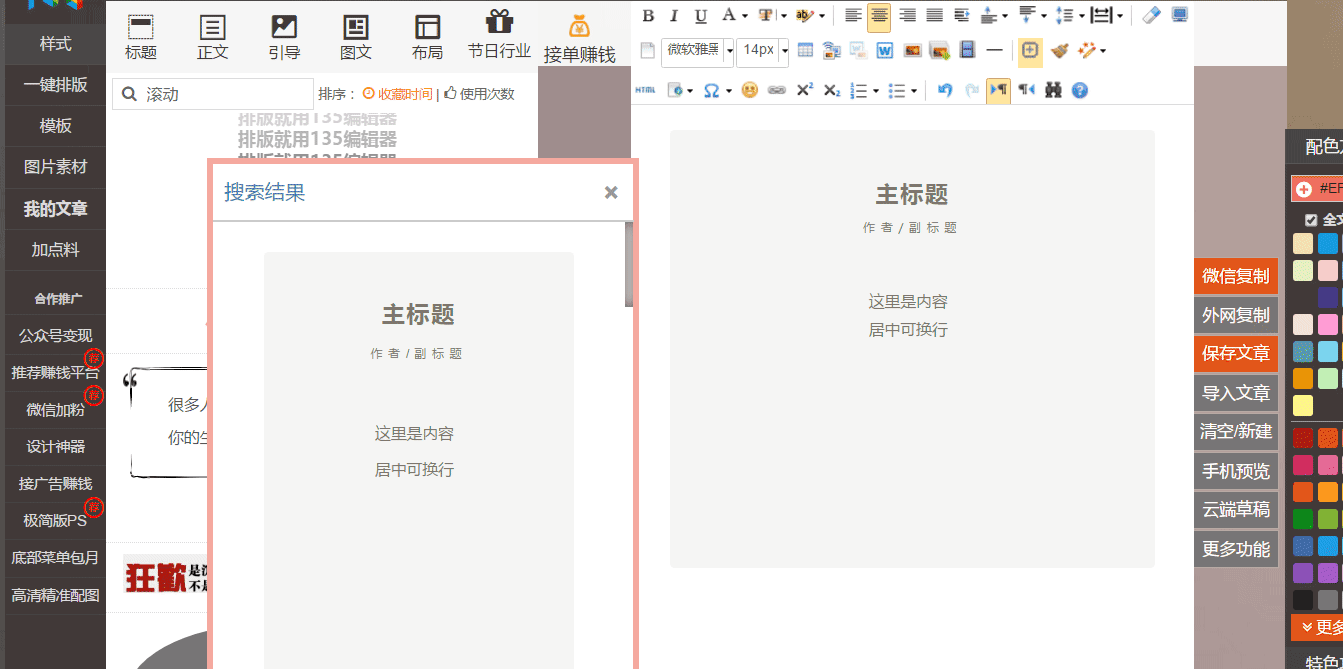
Task: Switch to HTML source view
Action: (645, 90)
